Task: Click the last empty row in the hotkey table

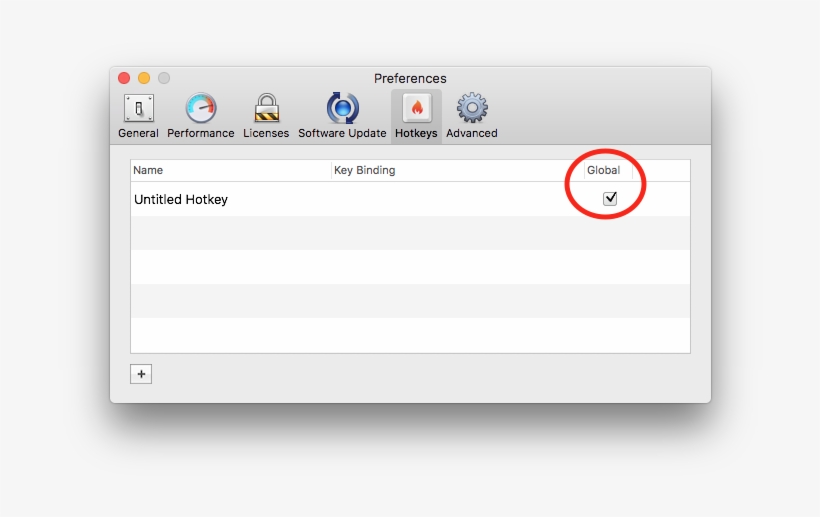Action: (410, 334)
